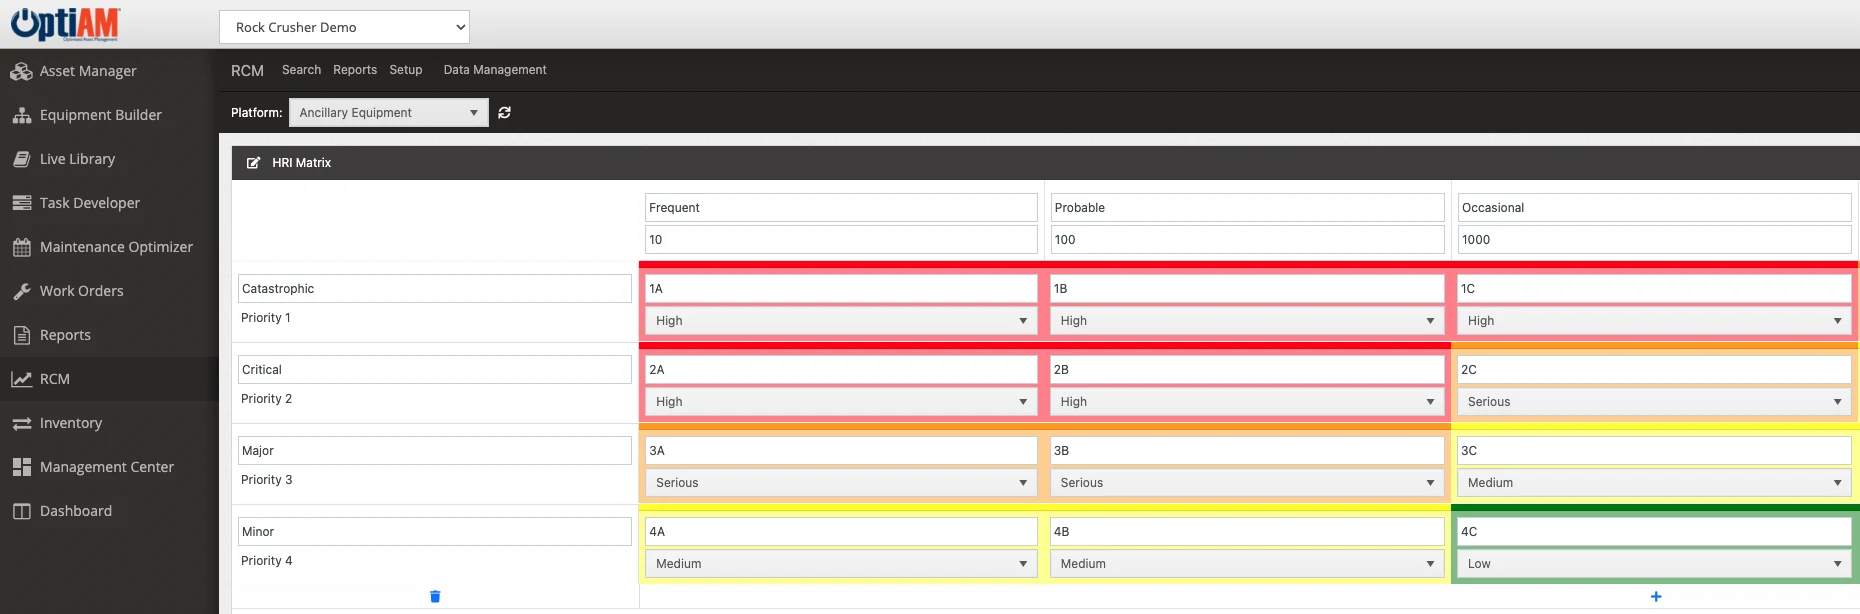This screenshot has height=614, width=1860.
Task: Open the Setup menu
Action: coord(406,70)
